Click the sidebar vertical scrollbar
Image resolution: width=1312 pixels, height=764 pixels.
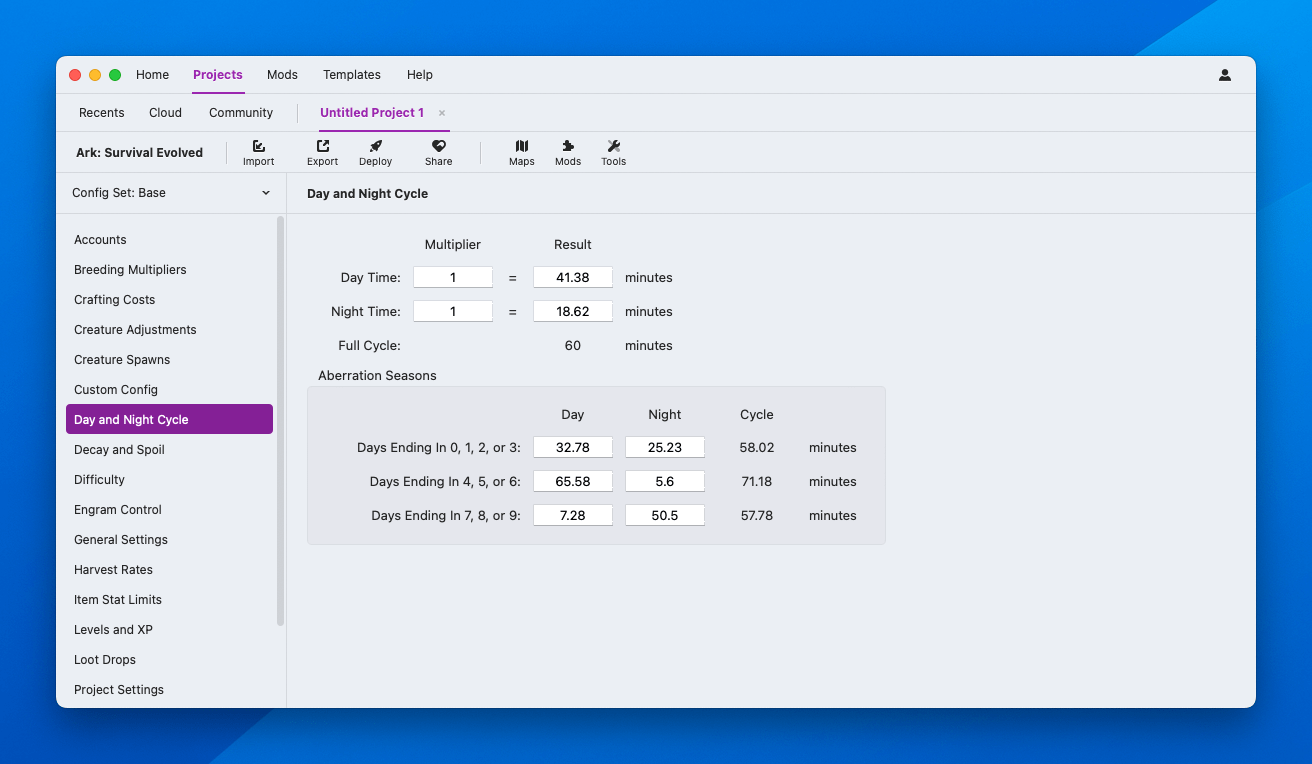coord(280,421)
